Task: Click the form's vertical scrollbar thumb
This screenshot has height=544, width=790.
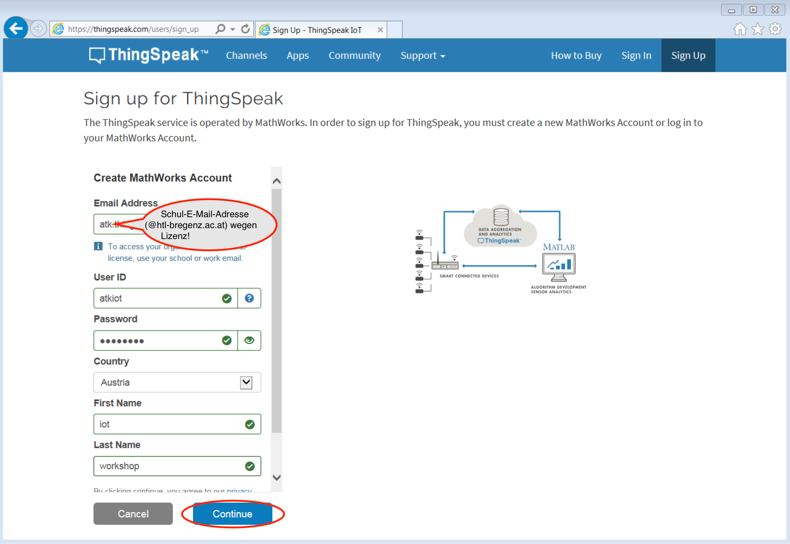Action: tap(276, 311)
